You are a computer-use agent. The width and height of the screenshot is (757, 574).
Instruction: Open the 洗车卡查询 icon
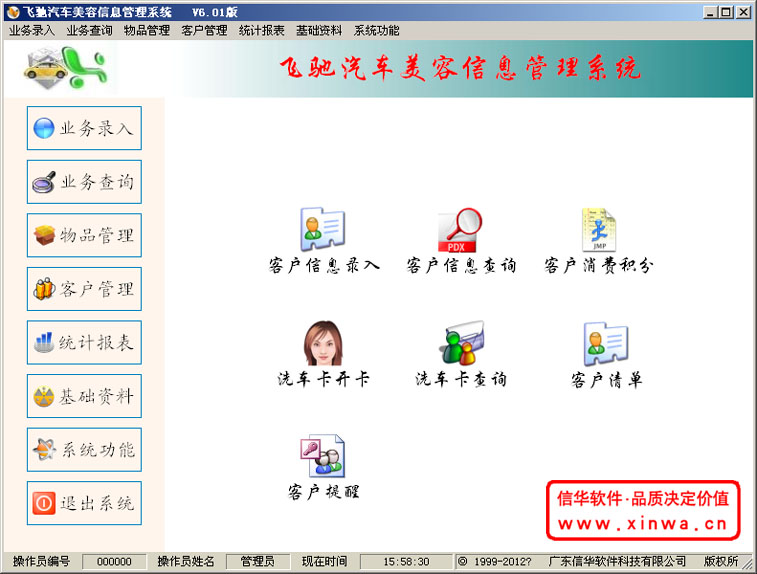(461, 343)
